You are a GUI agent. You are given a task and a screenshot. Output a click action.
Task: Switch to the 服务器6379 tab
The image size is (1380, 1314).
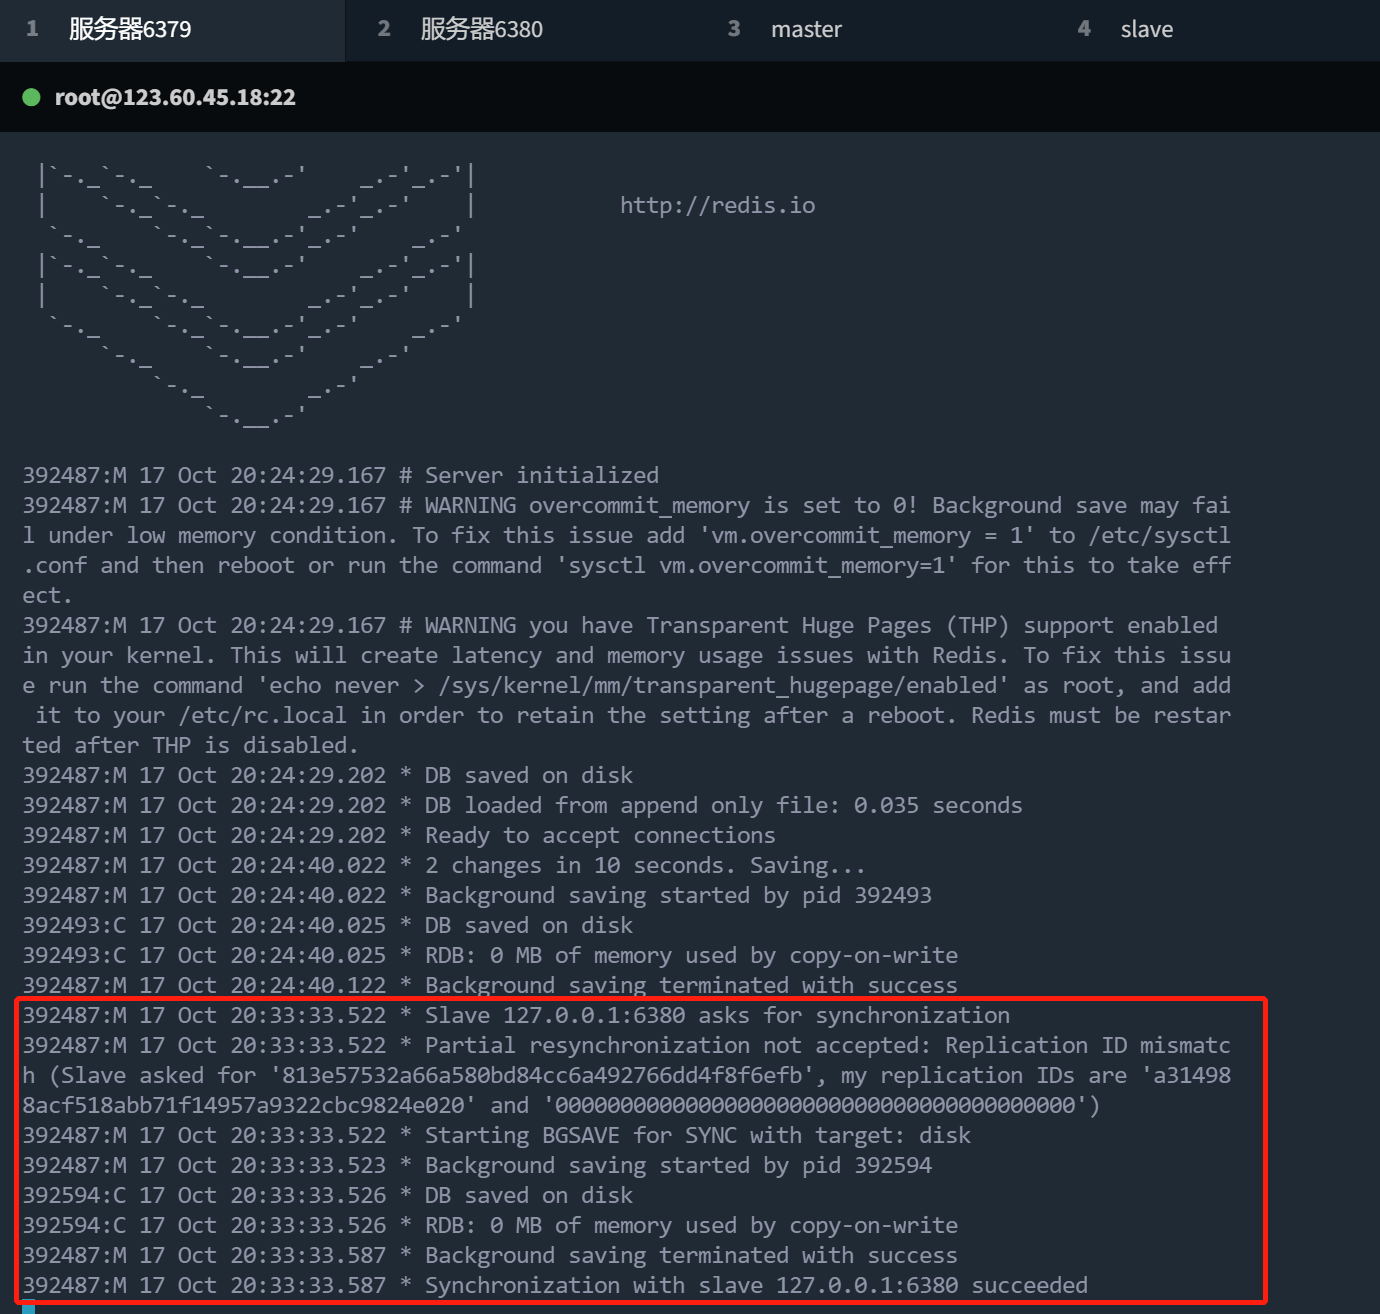point(130,29)
